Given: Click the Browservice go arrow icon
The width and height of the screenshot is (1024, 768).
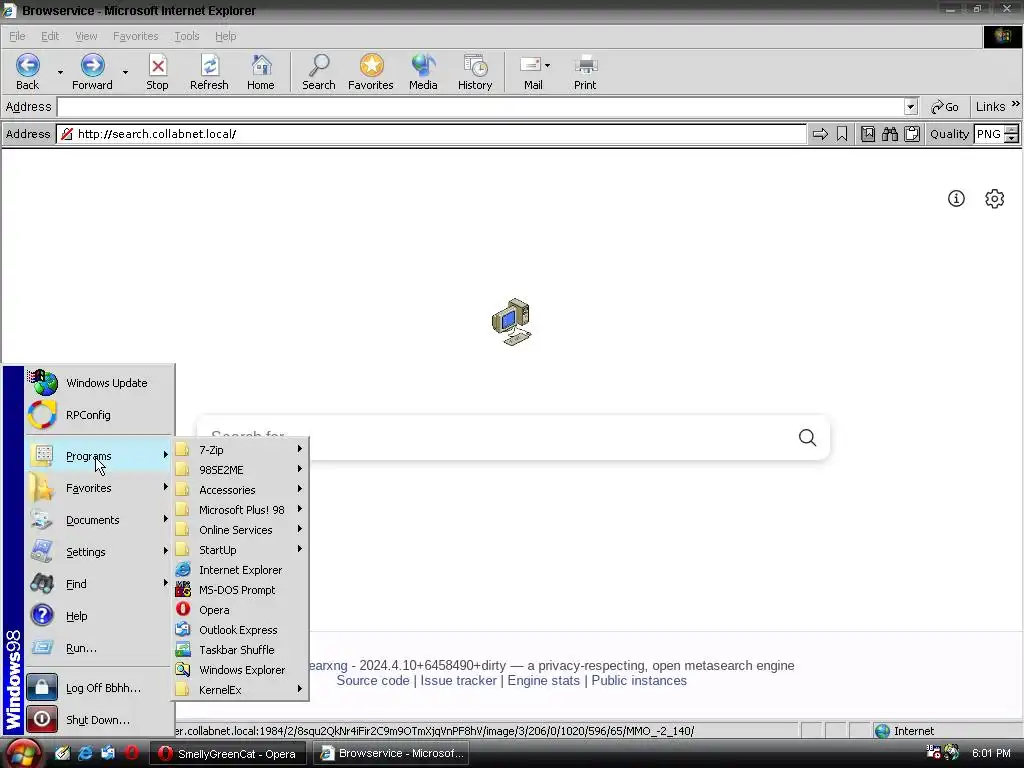Looking at the screenshot, I should click(x=820, y=134).
